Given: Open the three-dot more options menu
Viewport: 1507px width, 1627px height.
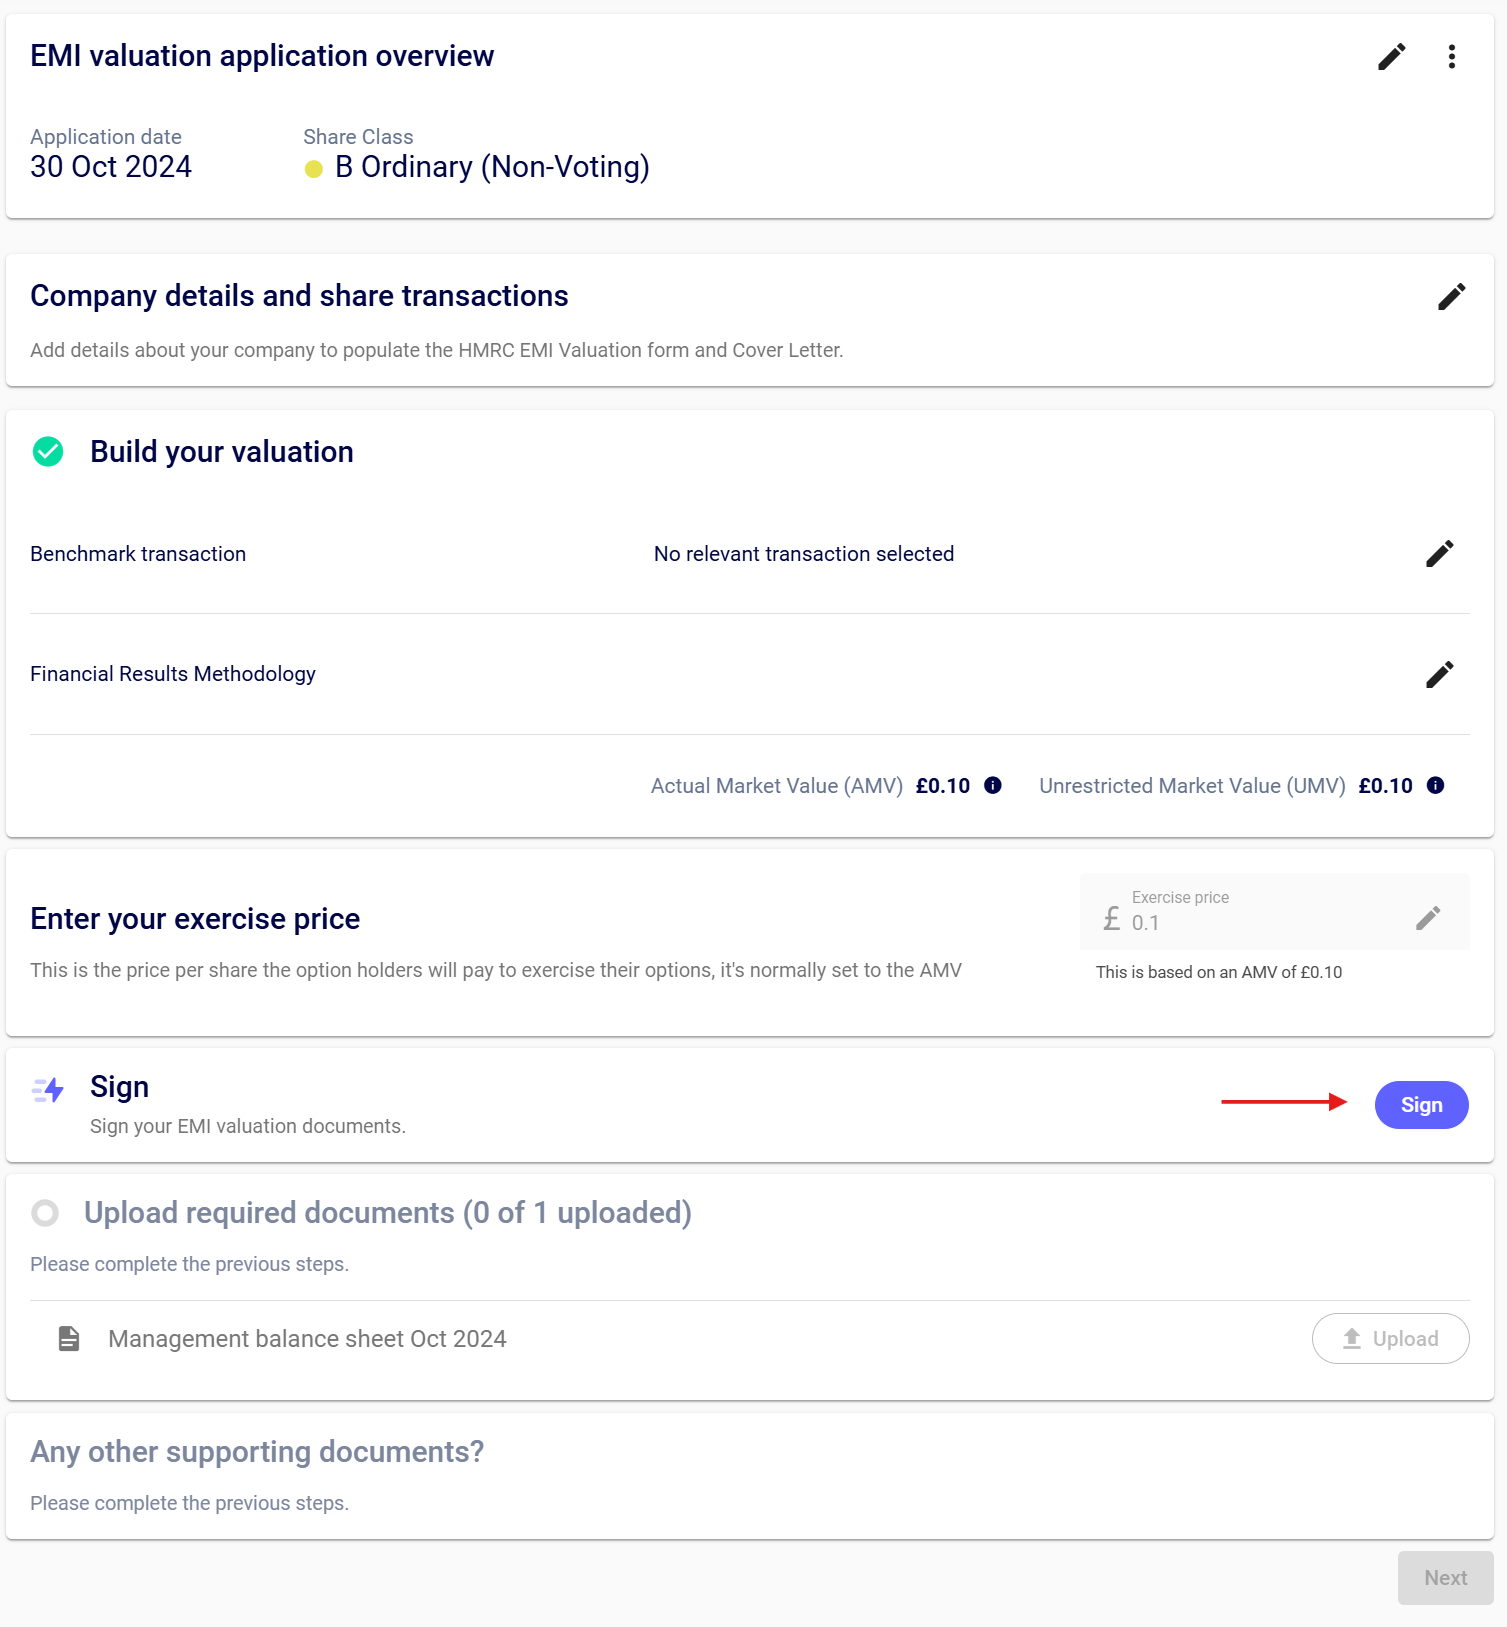Looking at the screenshot, I should (1451, 57).
